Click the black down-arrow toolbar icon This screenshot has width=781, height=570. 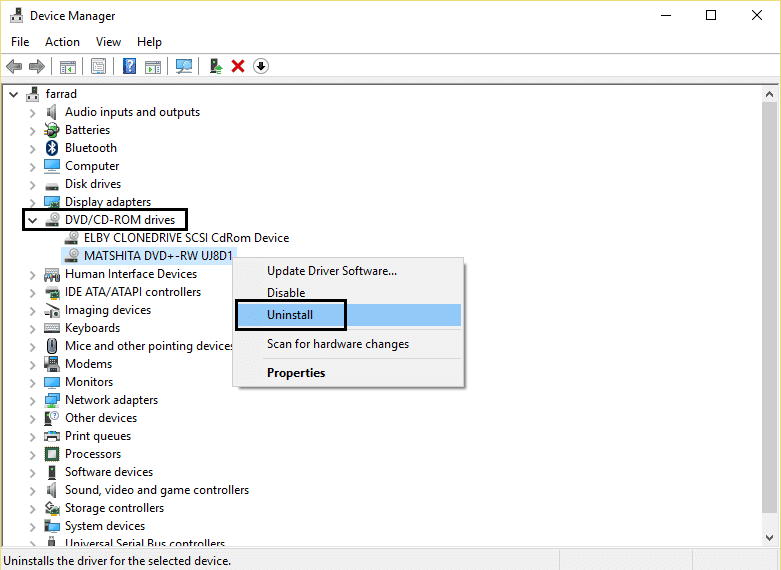261,66
